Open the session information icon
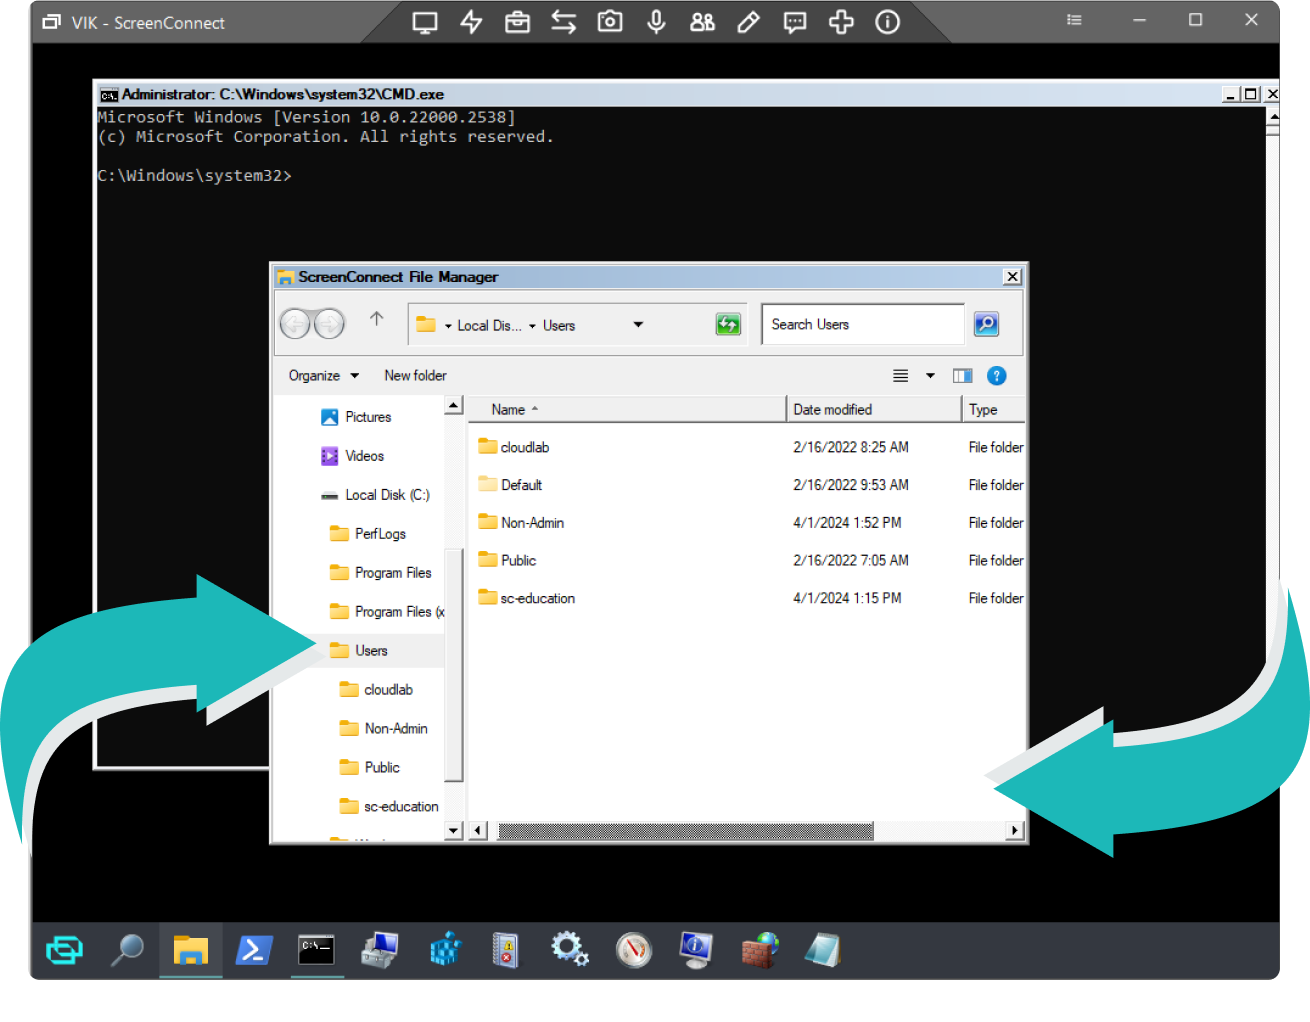 point(887,22)
